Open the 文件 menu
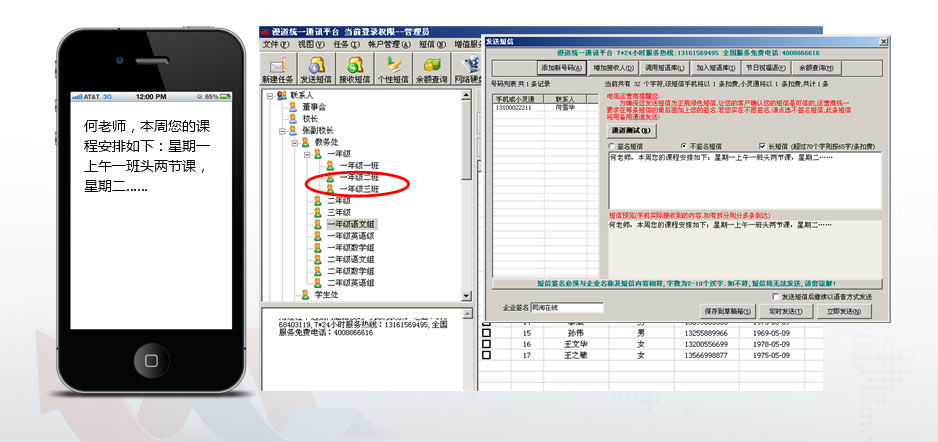The height and width of the screenshot is (442, 938). click(x=276, y=45)
